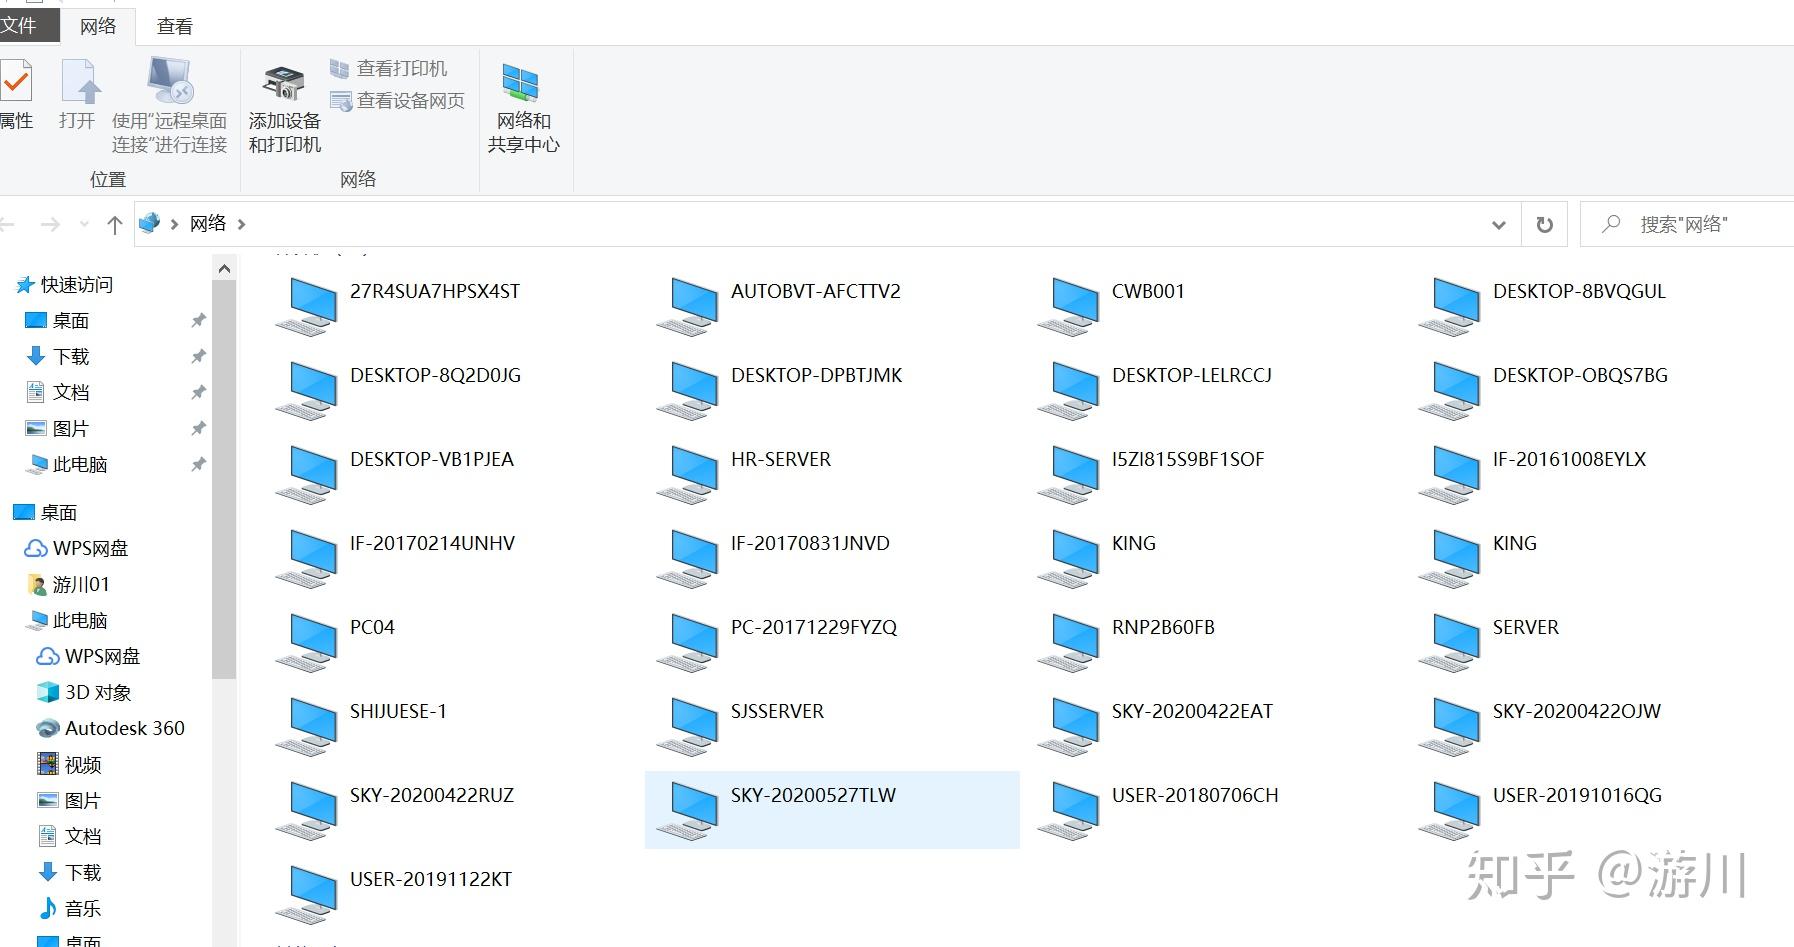Open the recent locations dropdown arrow

click(84, 224)
